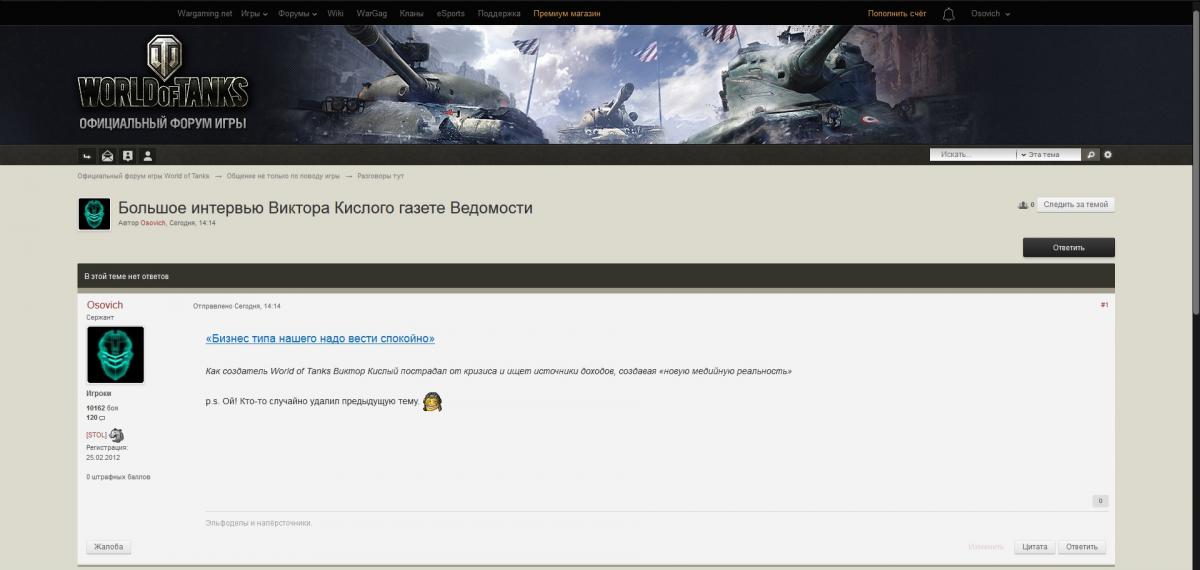Open Osovich username in the post sidebar

(x=105, y=305)
